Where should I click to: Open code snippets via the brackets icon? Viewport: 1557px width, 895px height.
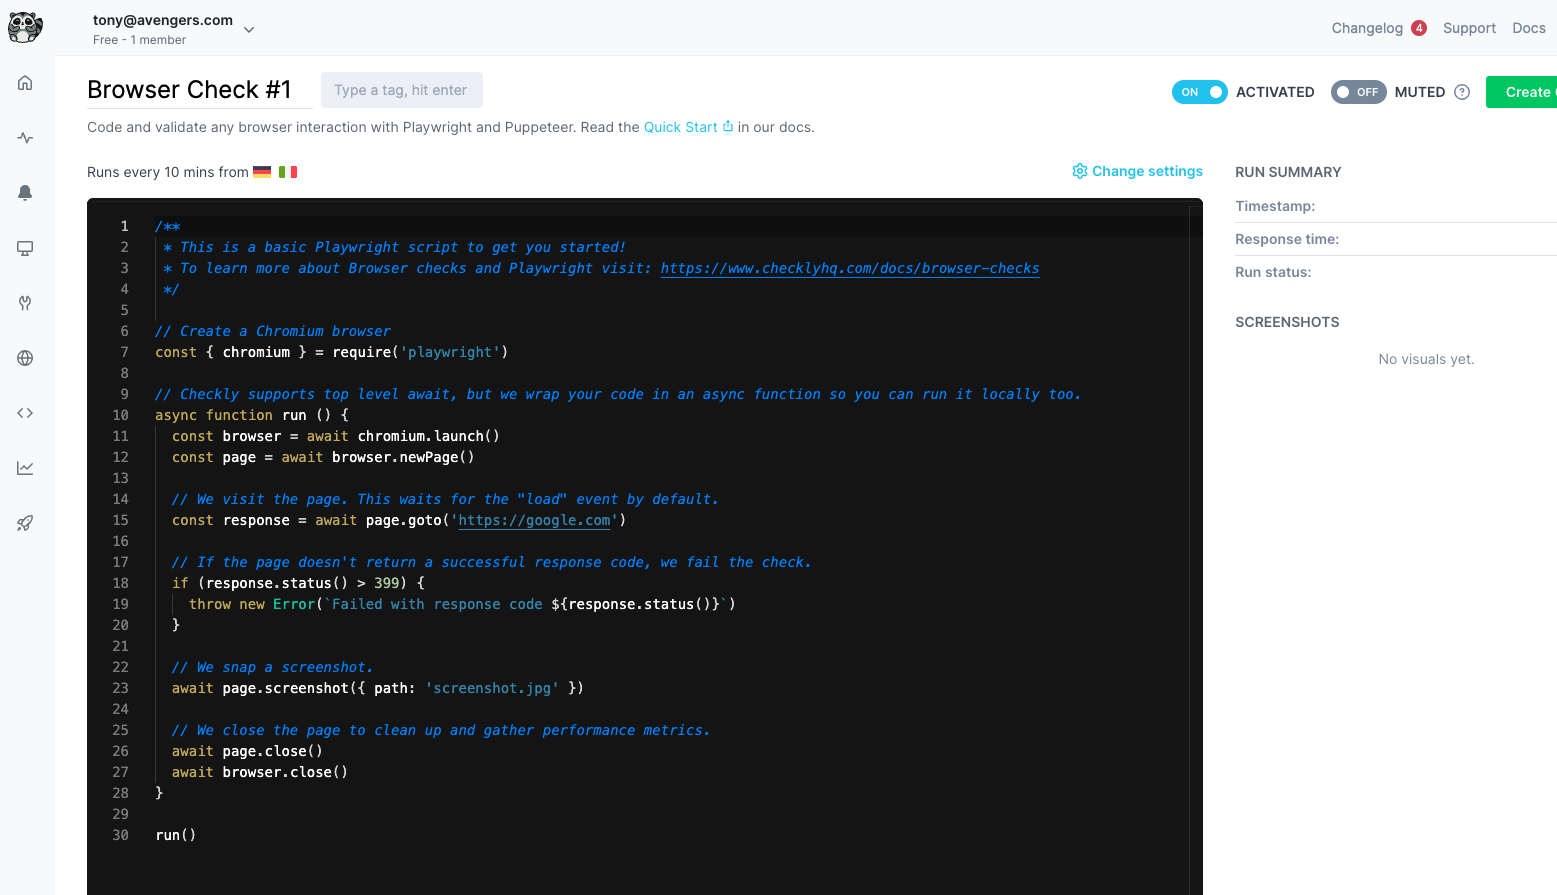pyautogui.click(x=24, y=412)
